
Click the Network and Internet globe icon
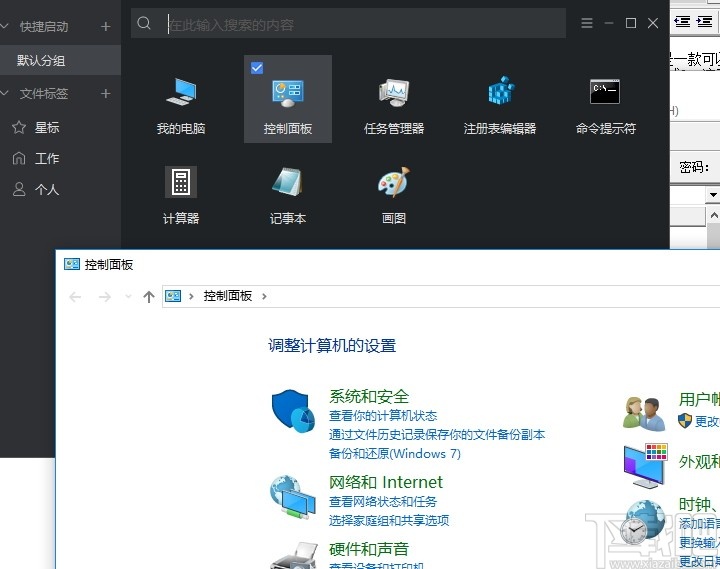(292, 497)
